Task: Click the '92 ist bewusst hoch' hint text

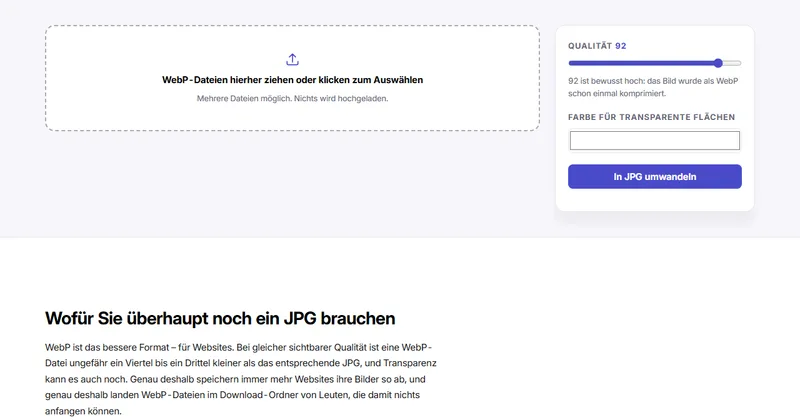Action: click(653, 87)
